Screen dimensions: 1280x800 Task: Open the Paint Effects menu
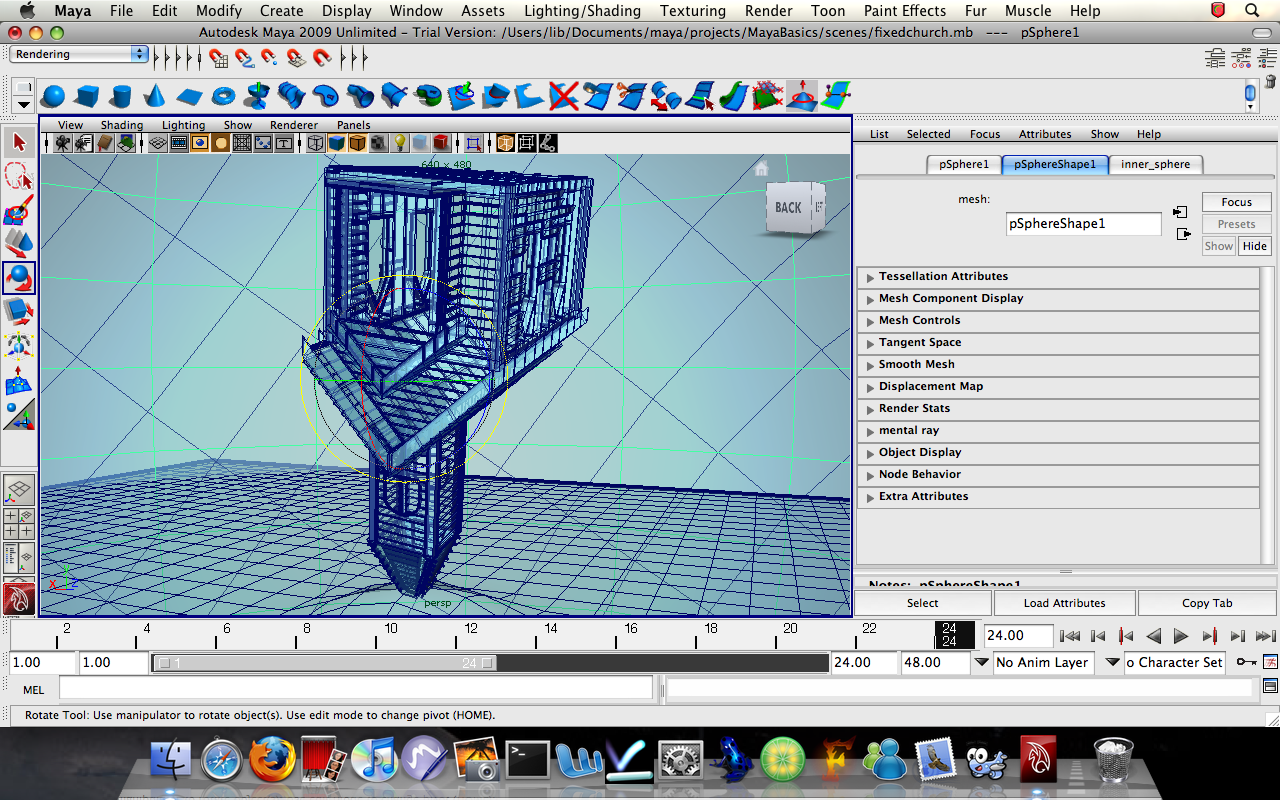point(904,11)
